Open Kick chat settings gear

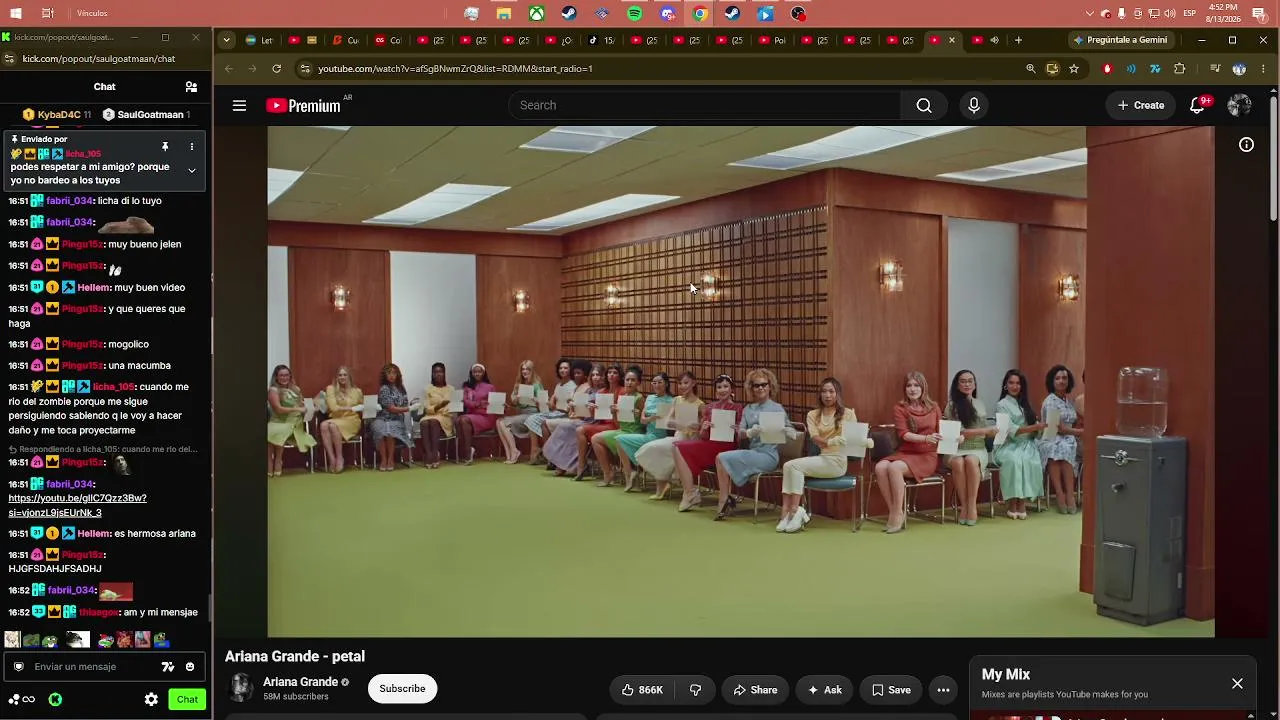tap(151, 700)
